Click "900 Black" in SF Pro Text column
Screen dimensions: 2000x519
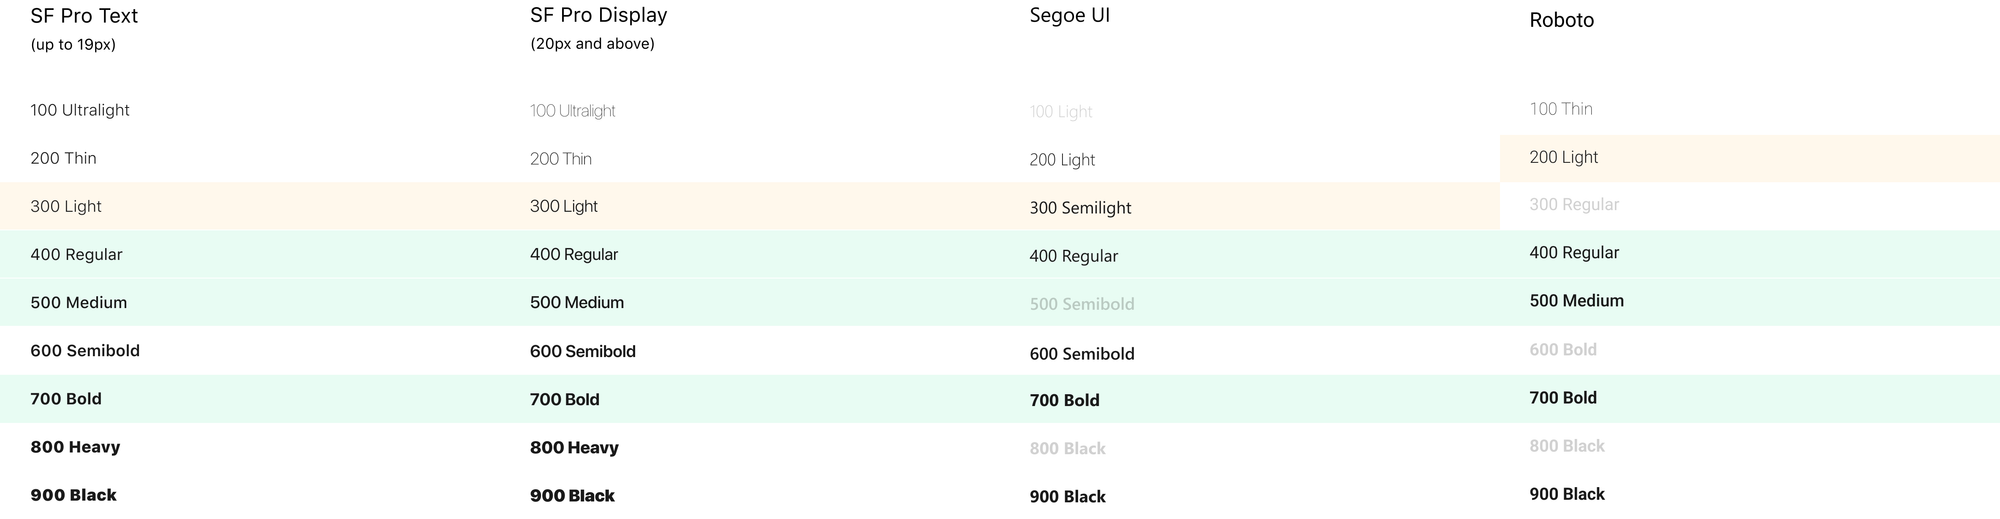73,495
